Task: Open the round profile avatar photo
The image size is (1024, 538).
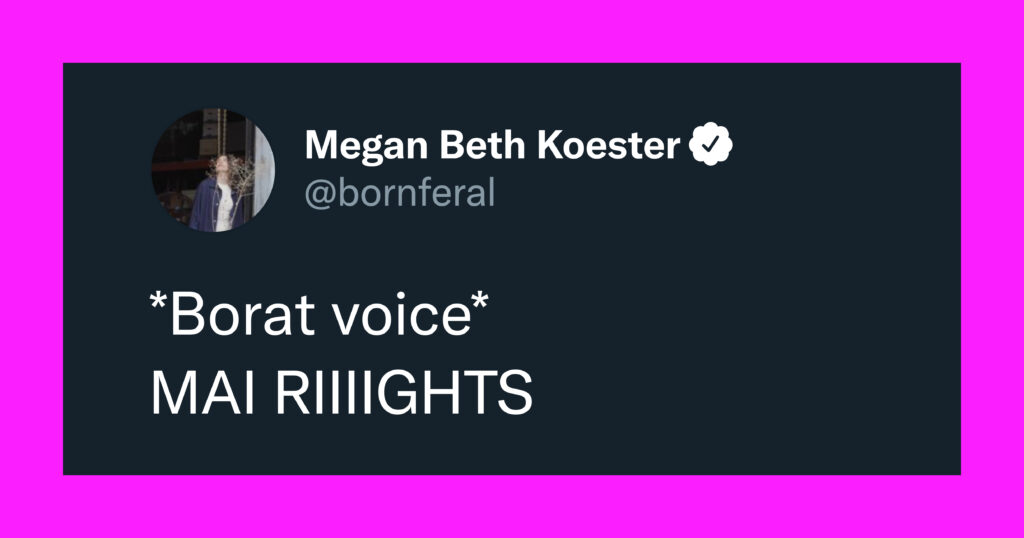Action: 213,170
